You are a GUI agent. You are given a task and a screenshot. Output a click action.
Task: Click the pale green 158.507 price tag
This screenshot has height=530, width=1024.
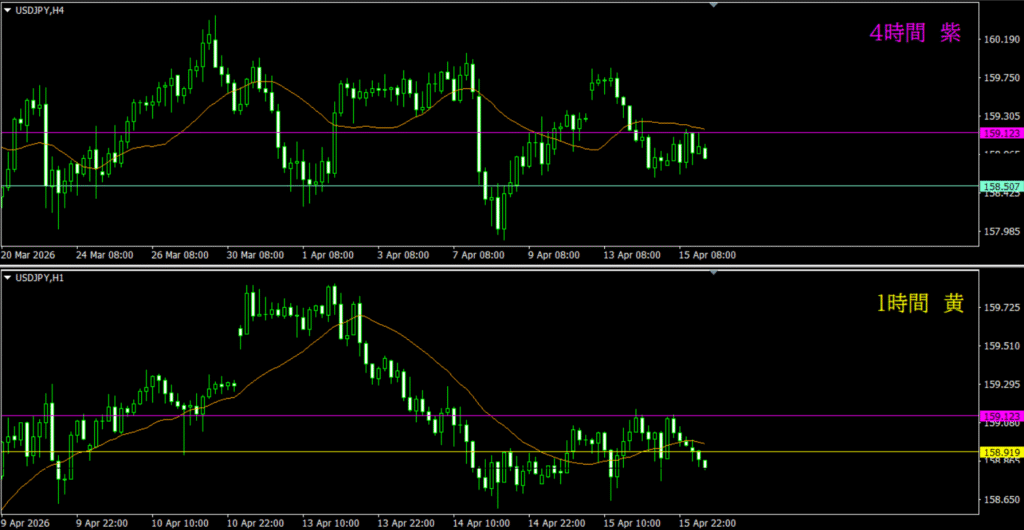coord(1001,186)
